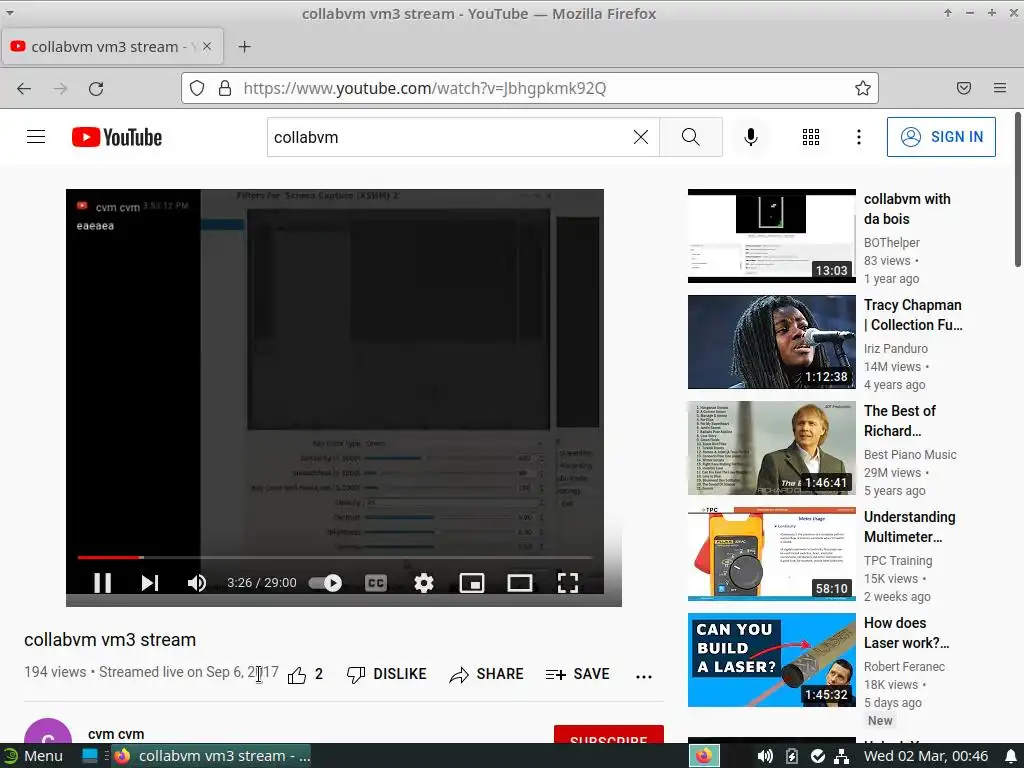The width and height of the screenshot is (1024, 768).
Task: Mute the video player volume
Action: pos(197,583)
